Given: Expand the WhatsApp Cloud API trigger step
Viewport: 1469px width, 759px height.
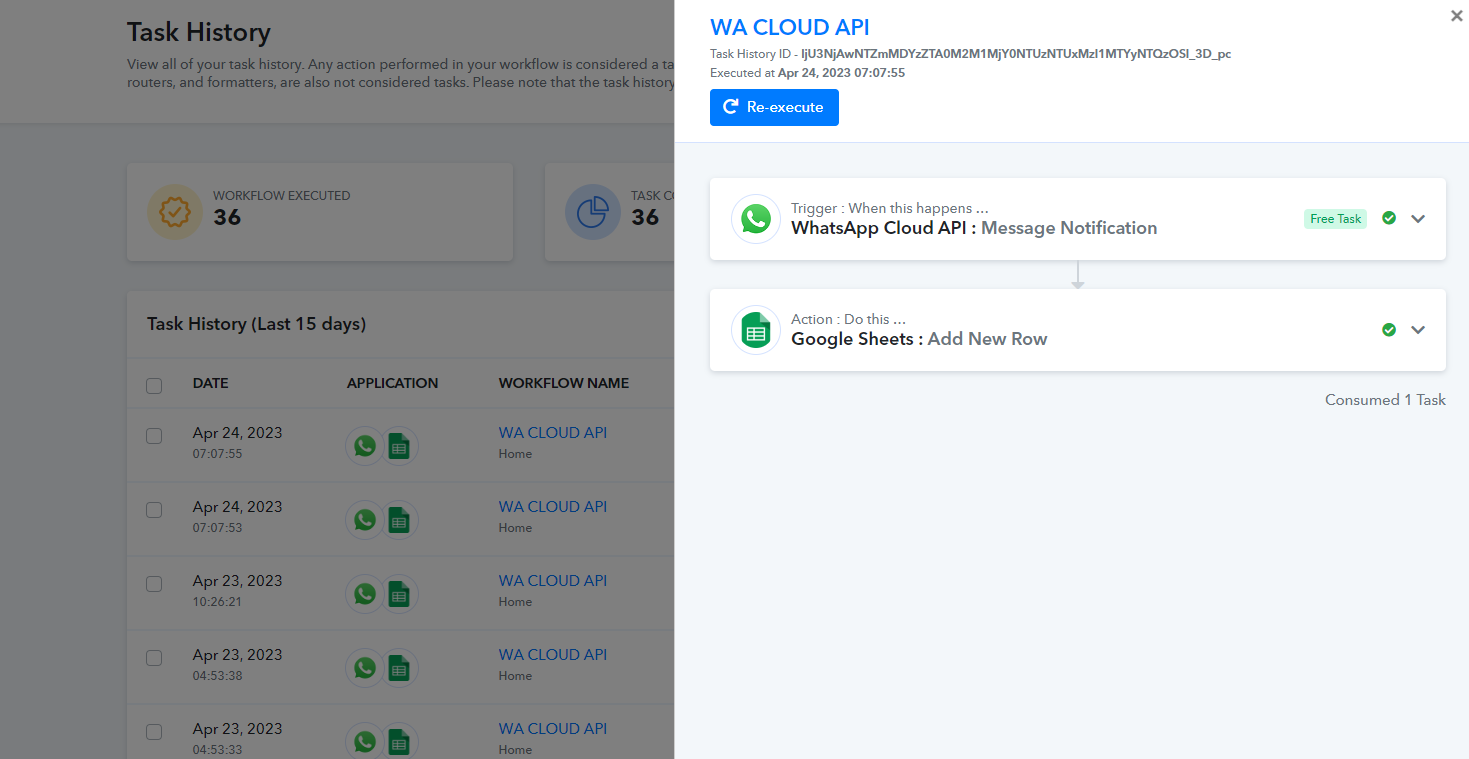Looking at the screenshot, I should [x=1418, y=219].
